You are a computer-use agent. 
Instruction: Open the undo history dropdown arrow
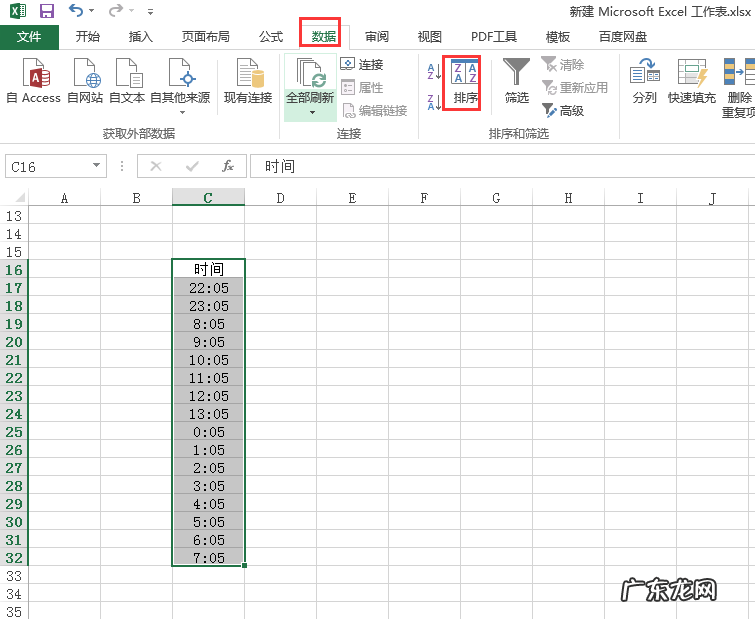click(x=91, y=11)
